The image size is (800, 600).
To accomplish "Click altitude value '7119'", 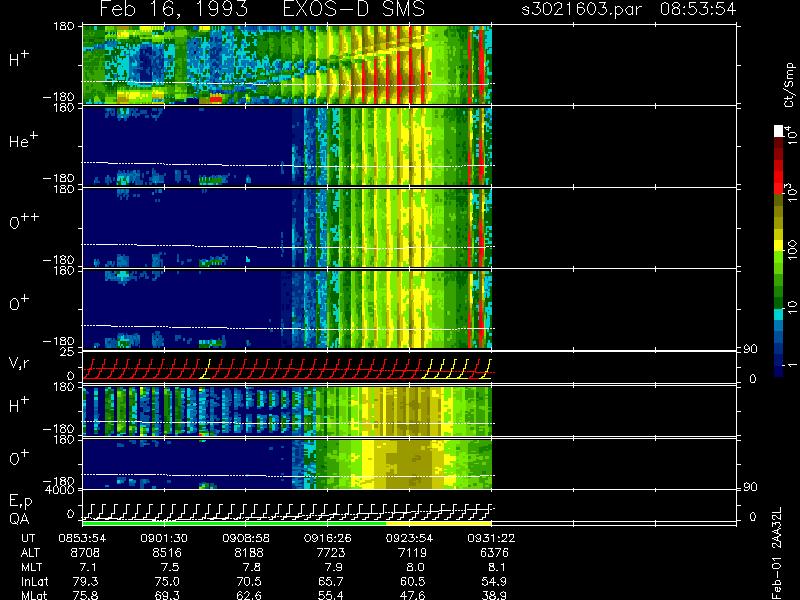I will point(412,553).
